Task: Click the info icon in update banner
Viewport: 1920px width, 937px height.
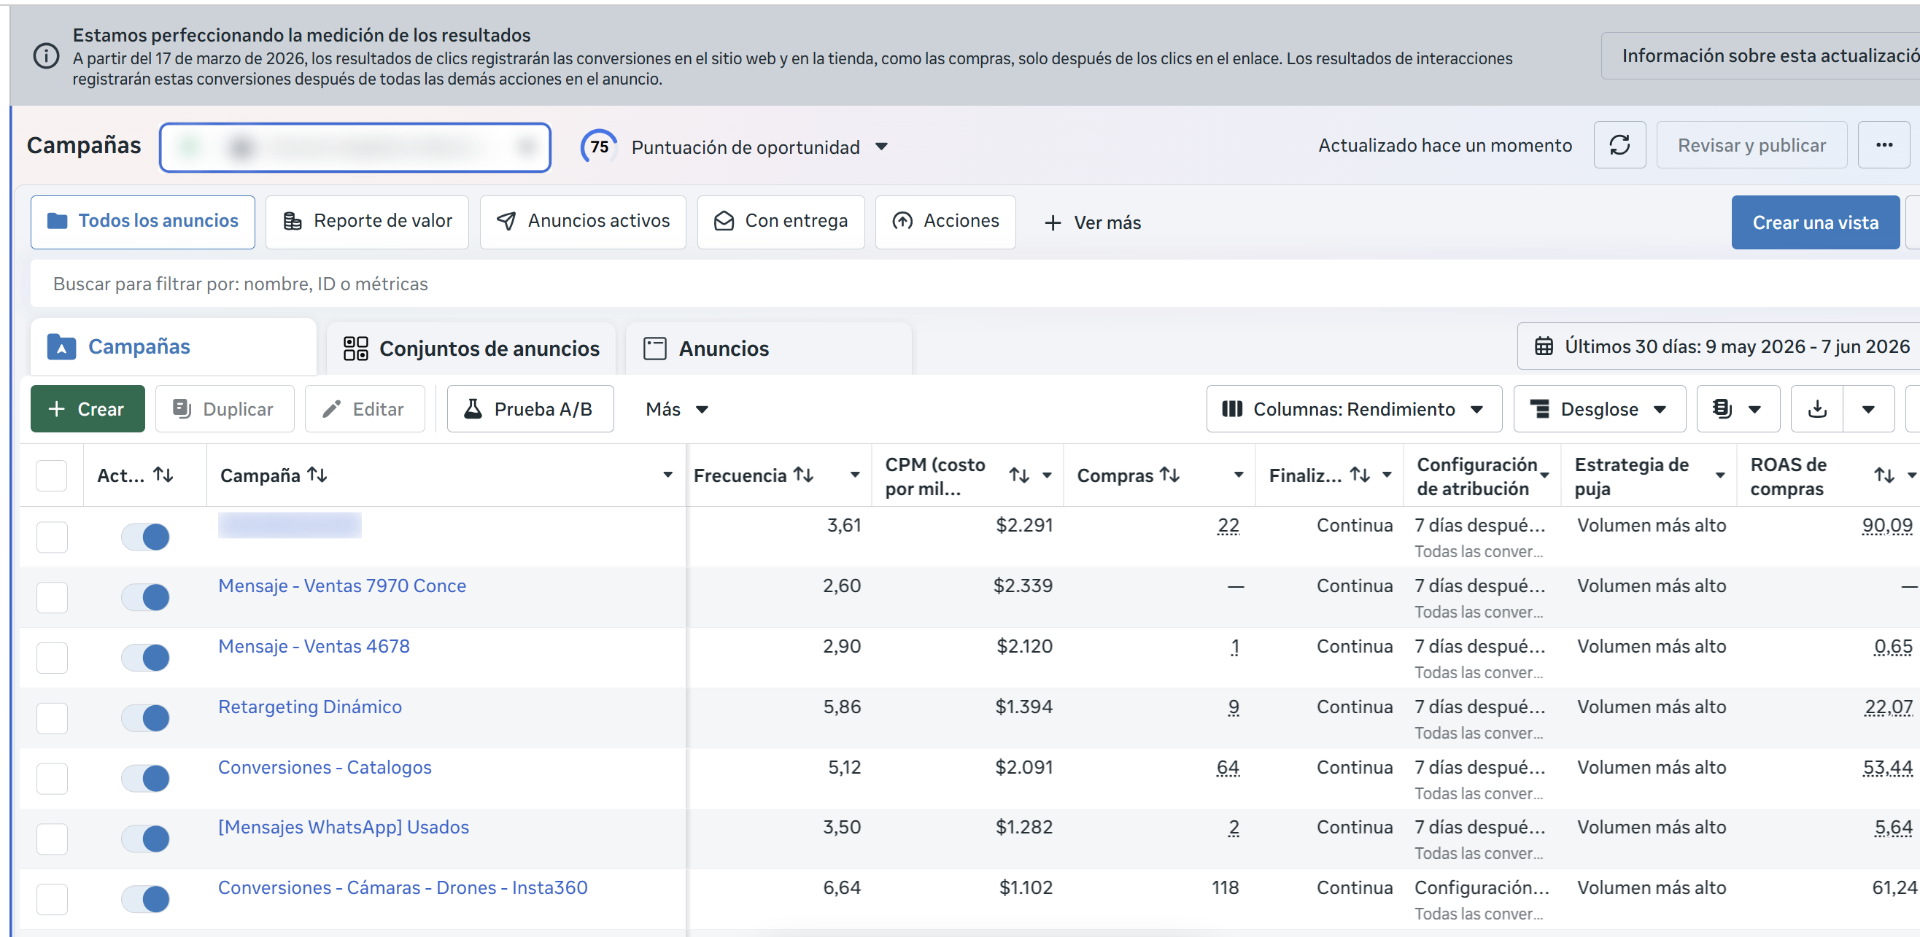Action: [46, 56]
